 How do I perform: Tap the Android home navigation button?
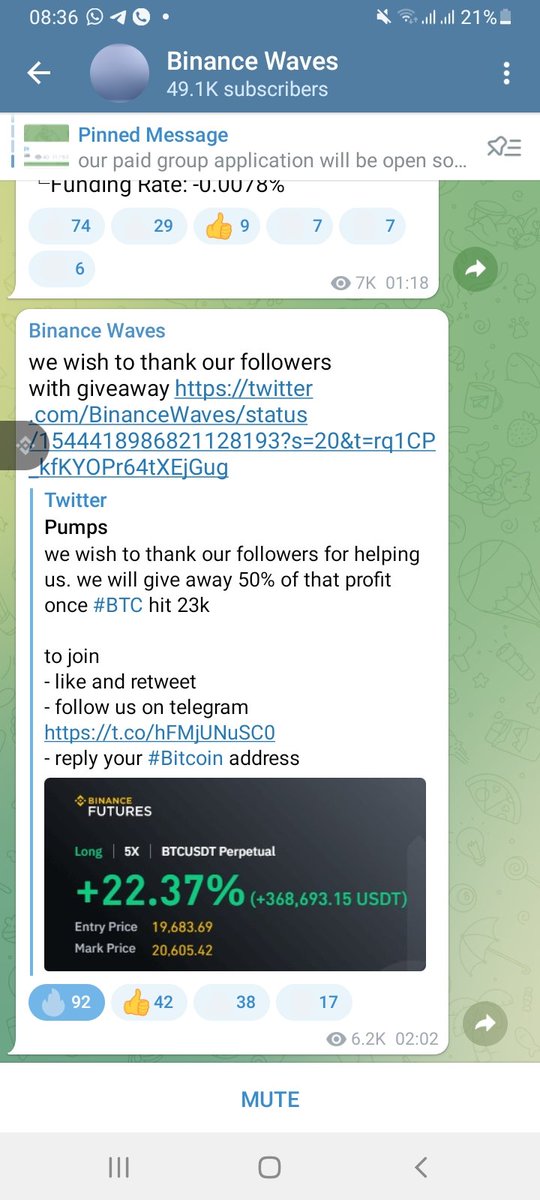(269, 1166)
